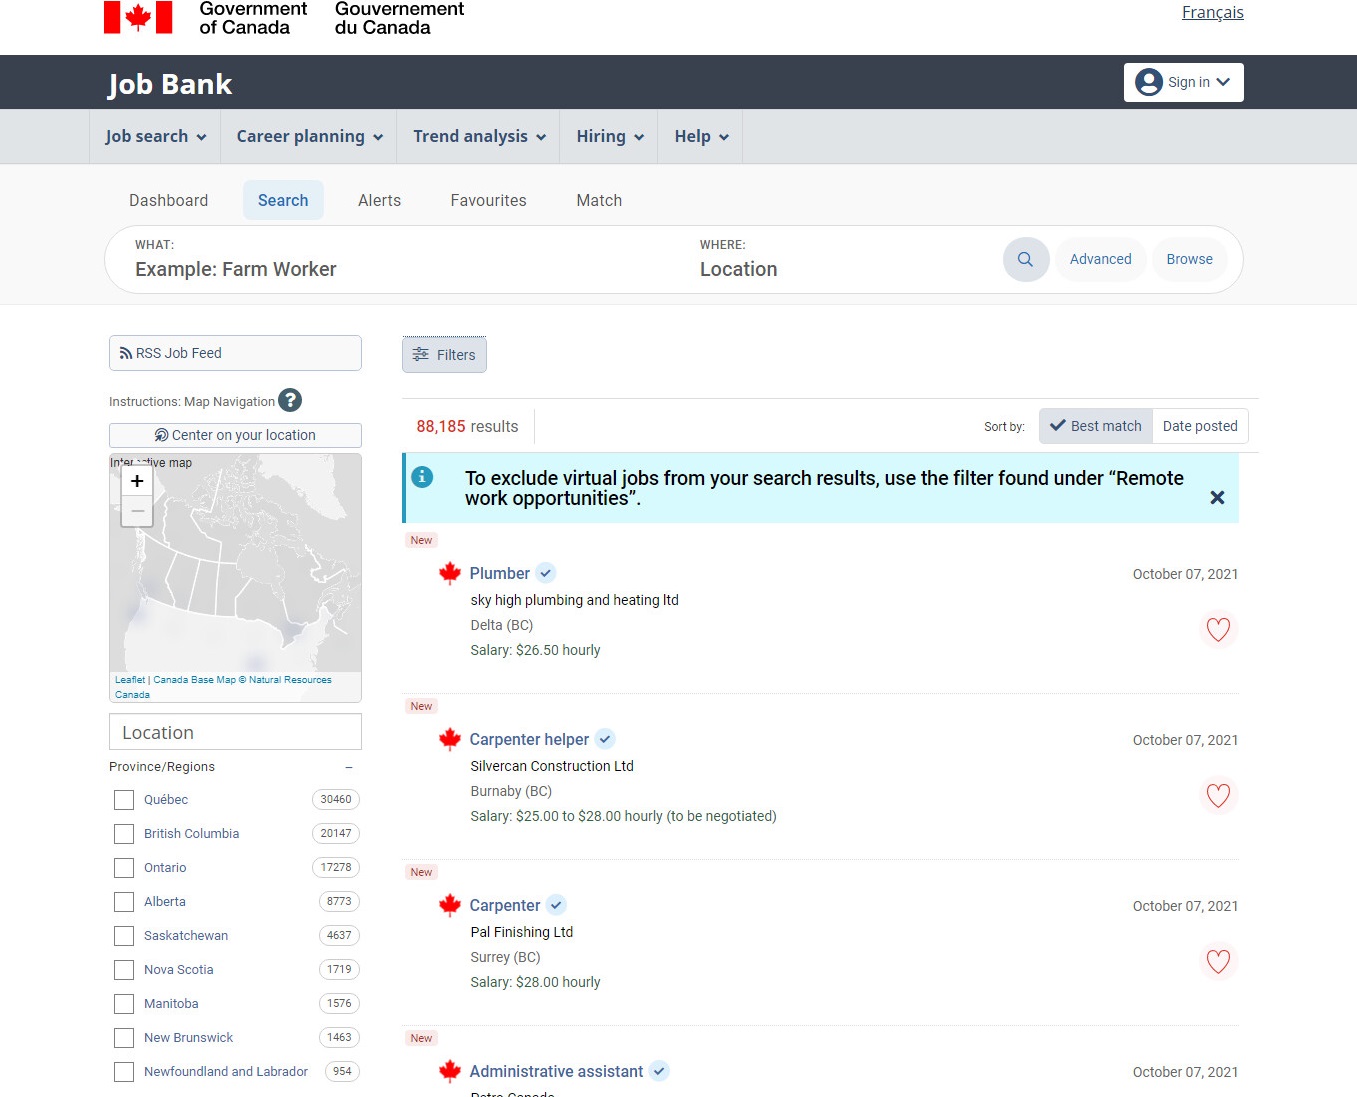The height and width of the screenshot is (1097, 1357).
Task: Open the Favourites tab
Action: [x=488, y=200]
